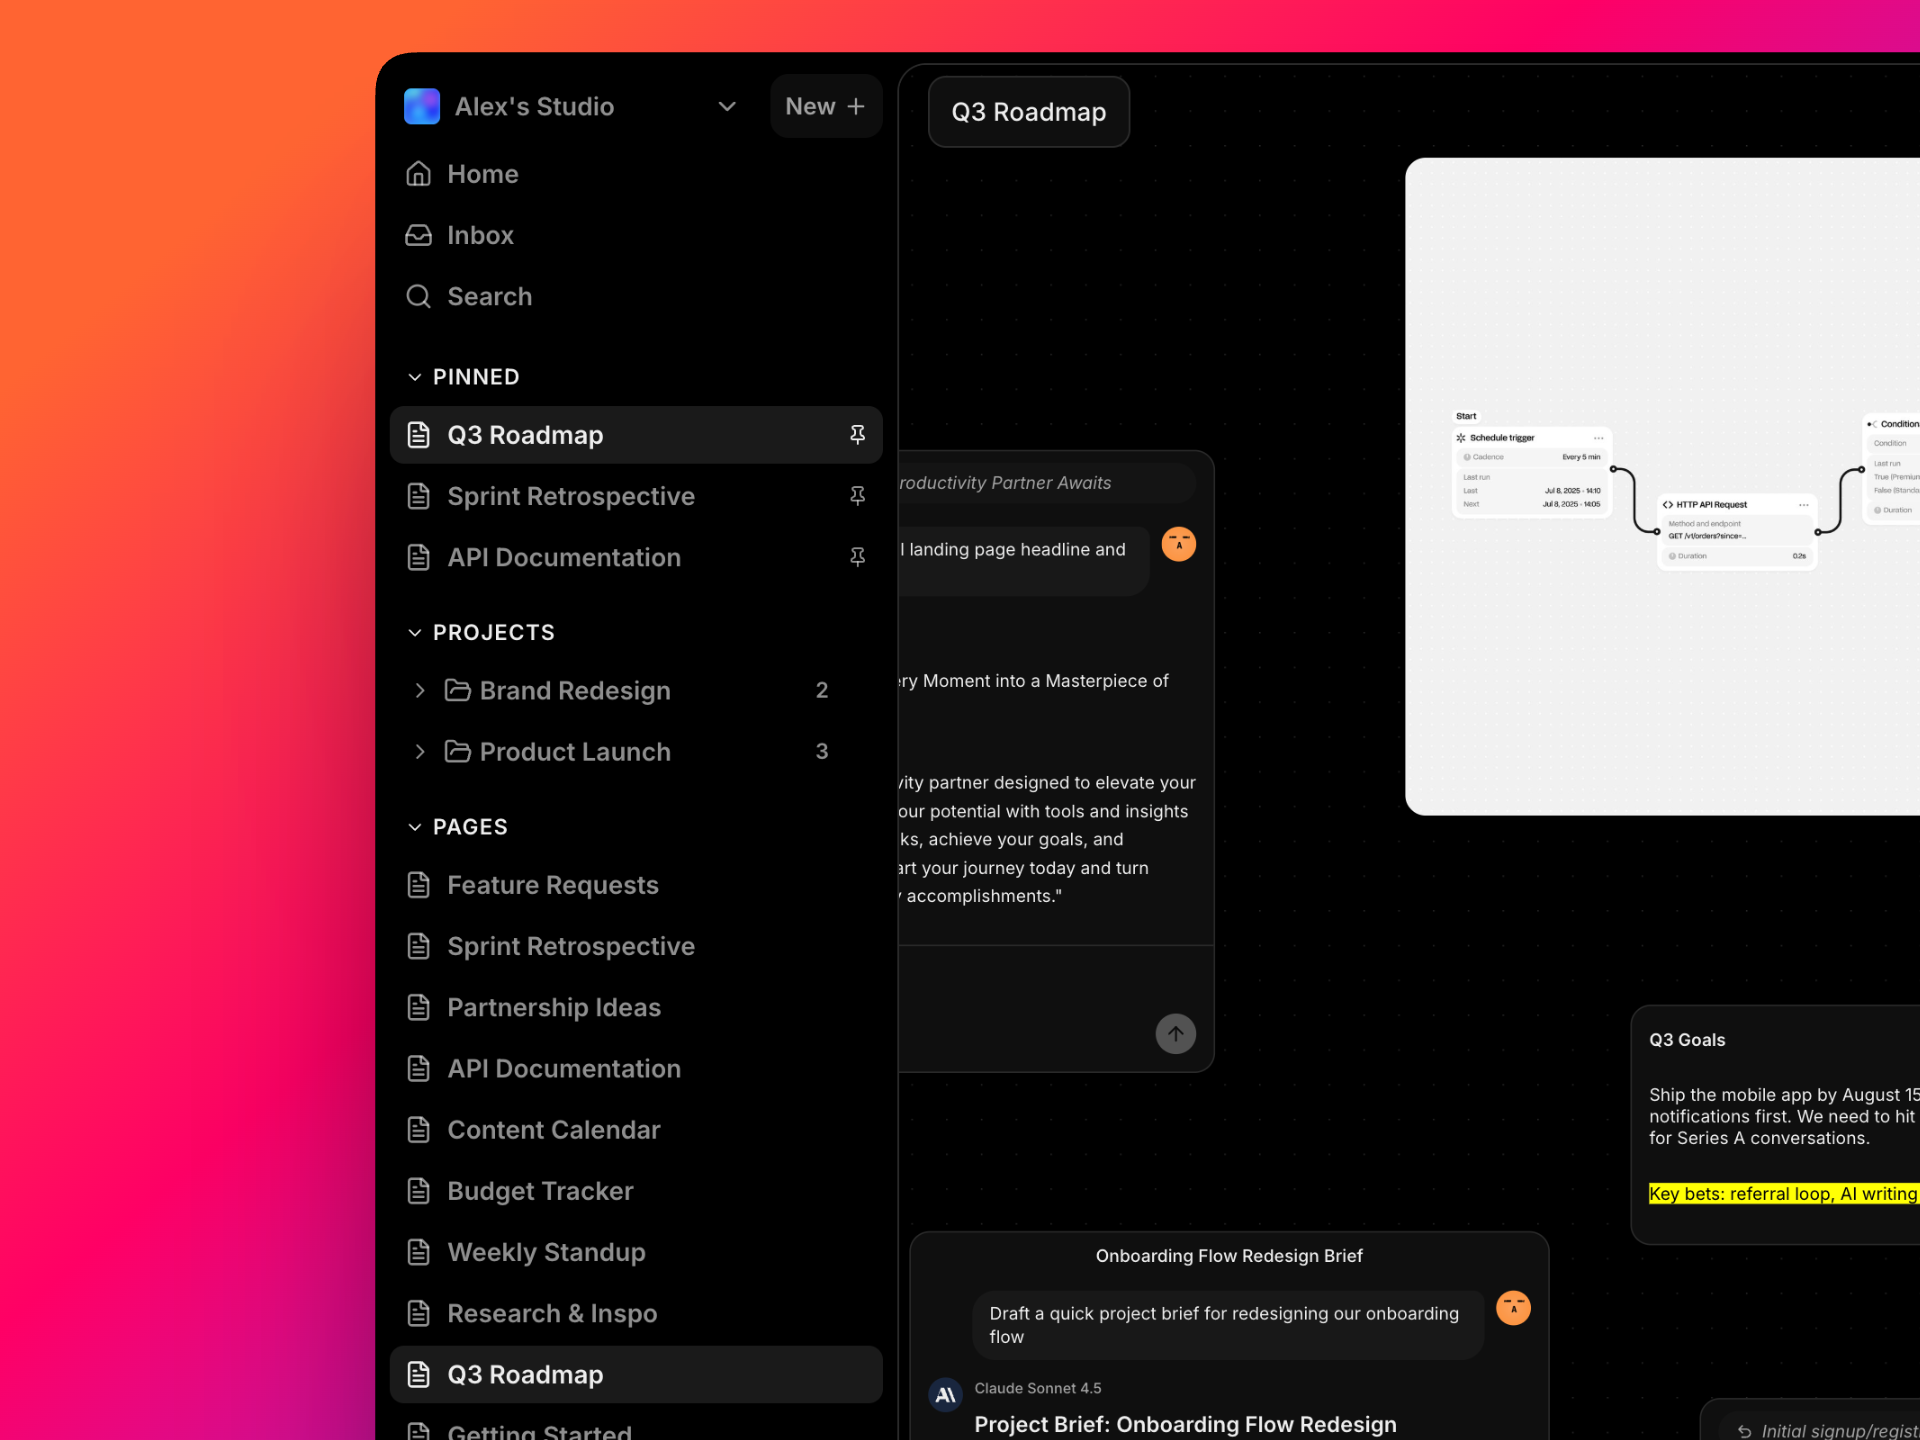Image resolution: width=1920 pixels, height=1440 pixels.
Task: Click the Partnership Ideas document icon
Action: pyautogui.click(x=419, y=1007)
